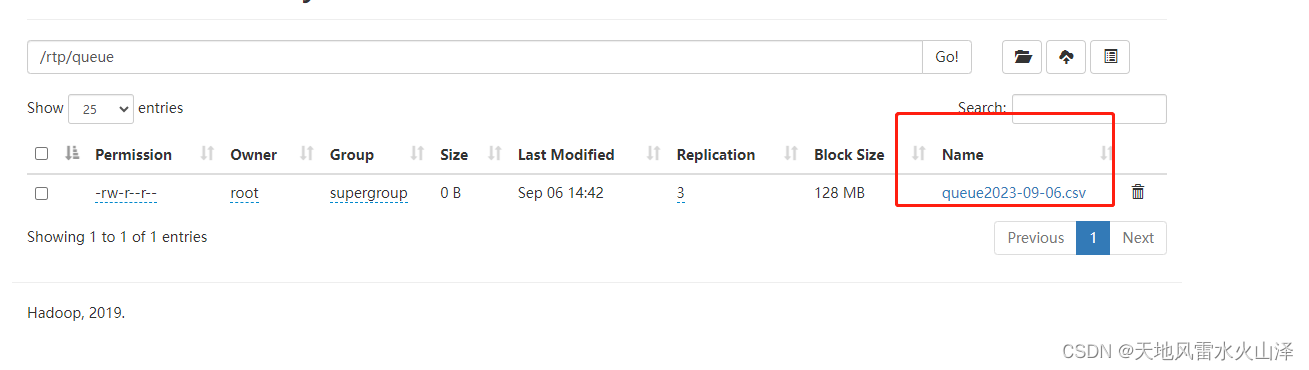
Task: Select page 1 in the pagination
Action: pyautogui.click(x=1093, y=238)
